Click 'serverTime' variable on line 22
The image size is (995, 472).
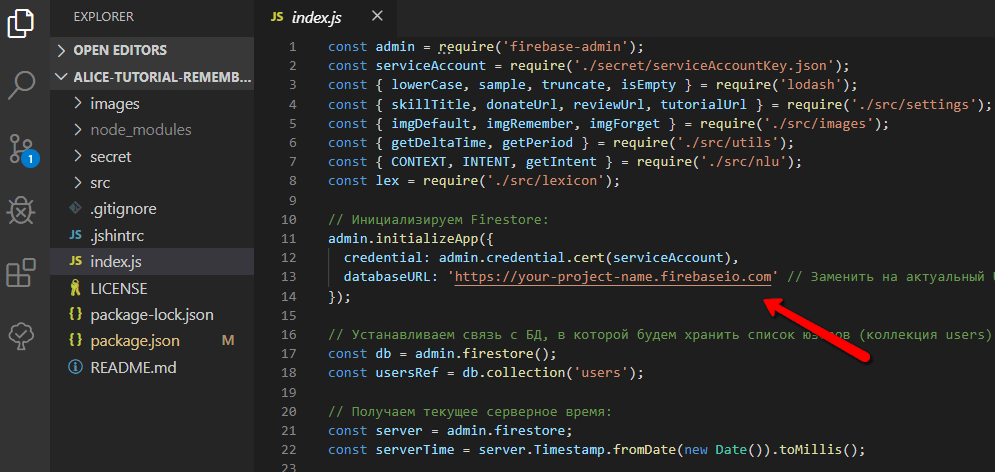tap(414, 450)
